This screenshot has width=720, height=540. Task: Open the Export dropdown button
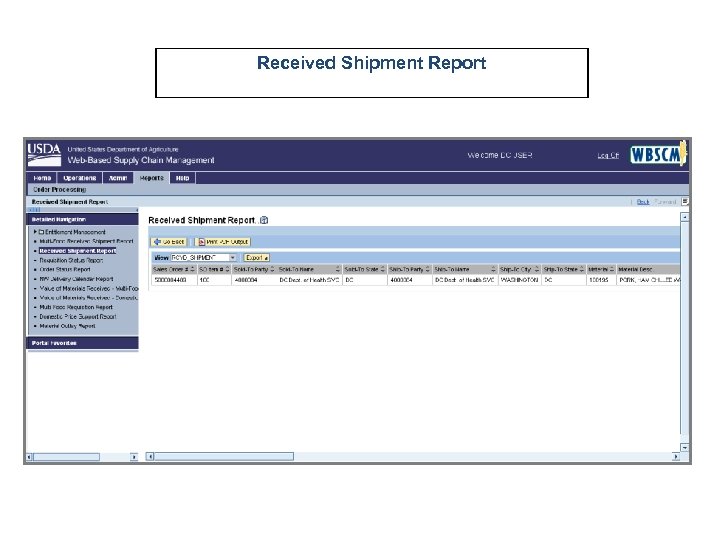[256, 258]
